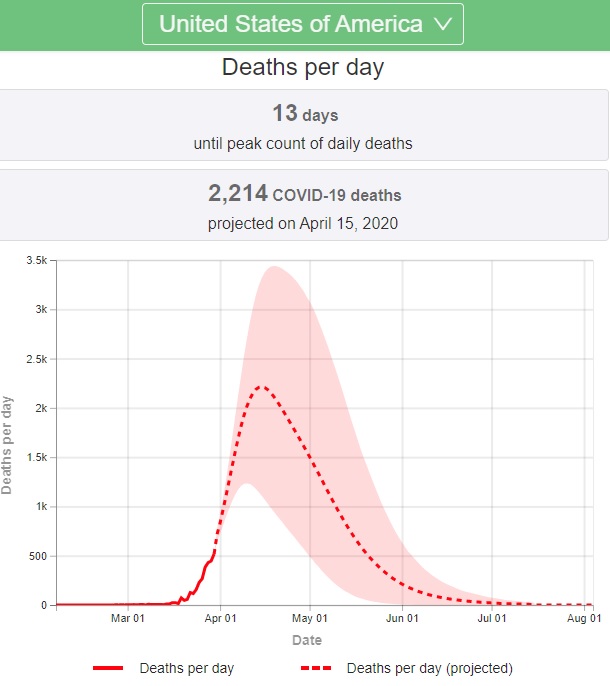Click the 2k y-axis tick label
610x686 pixels.
[x=41, y=408]
